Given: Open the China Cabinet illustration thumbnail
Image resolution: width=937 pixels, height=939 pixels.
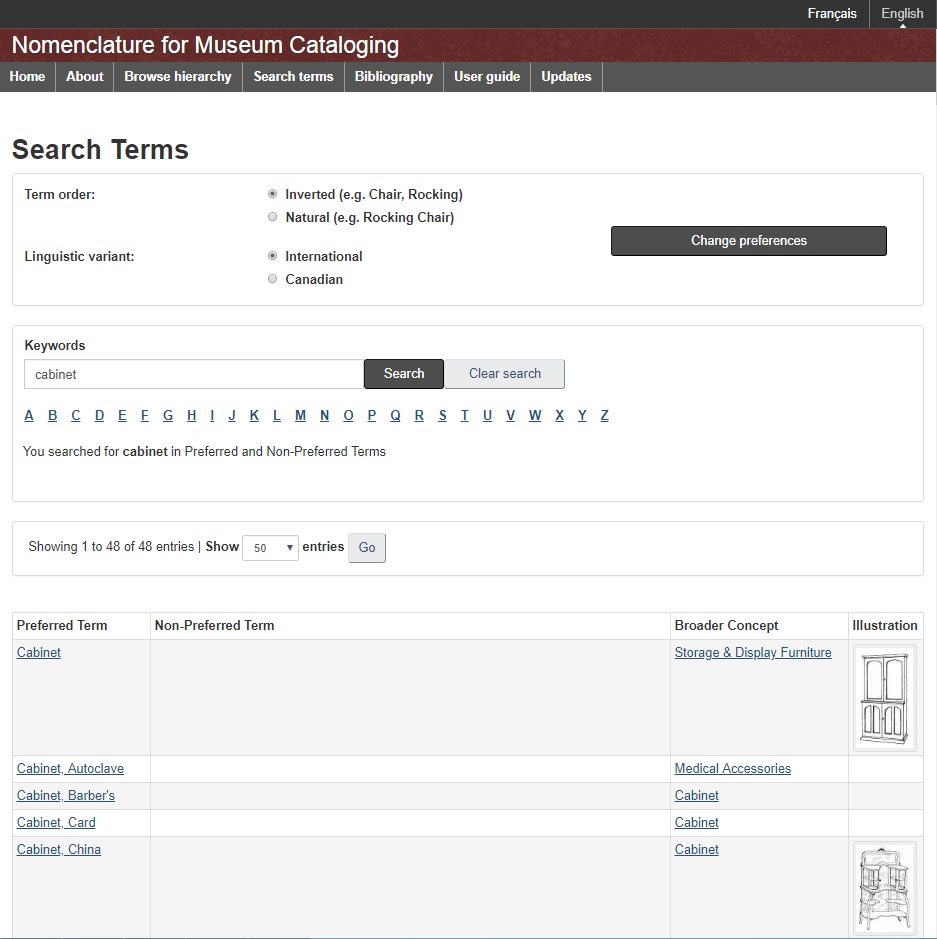Looking at the screenshot, I should pyautogui.click(x=884, y=888).
